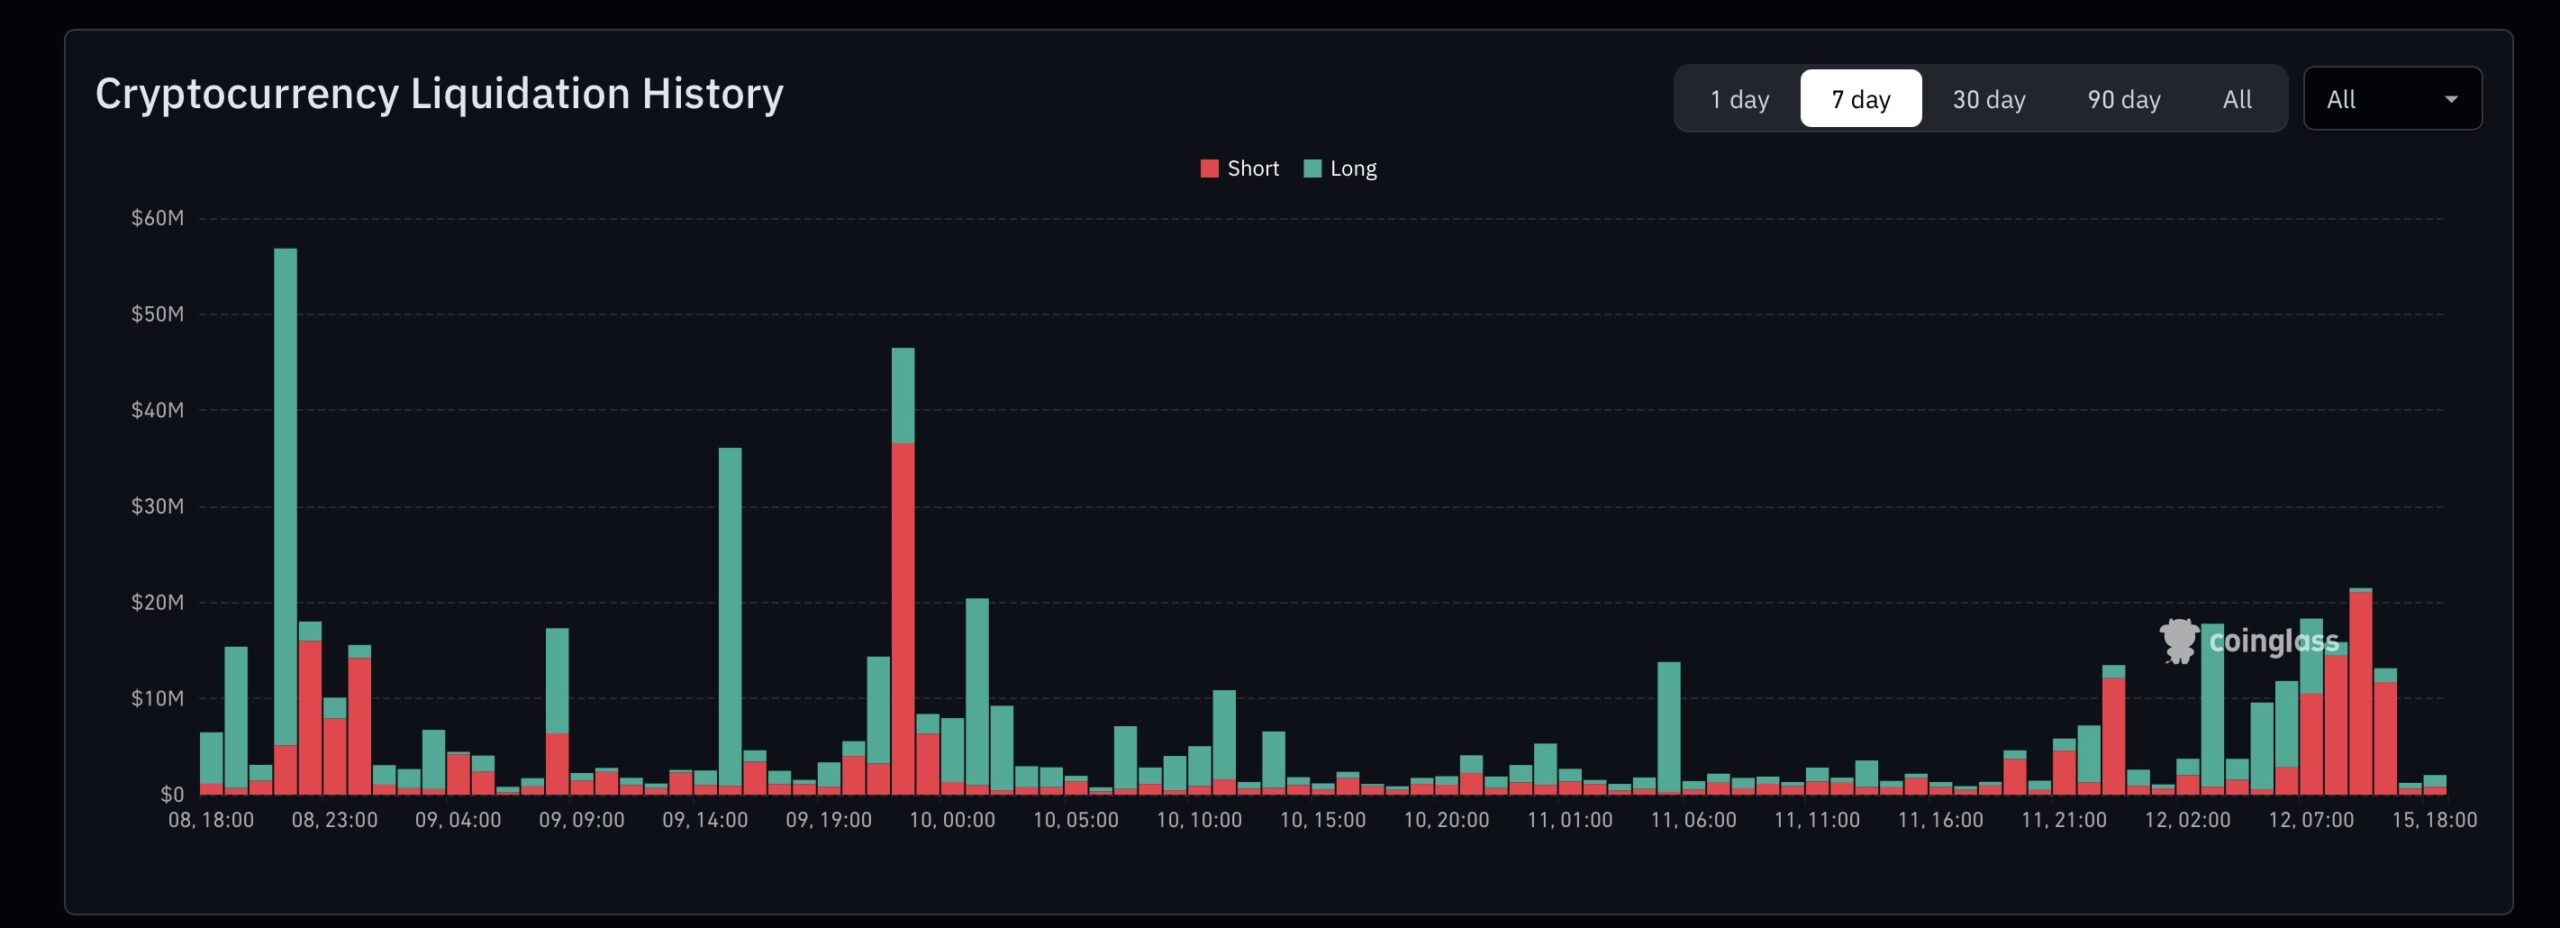2560x928 pixels.
Task: Click the green Long legend swatch
Action: point(1312,169)
